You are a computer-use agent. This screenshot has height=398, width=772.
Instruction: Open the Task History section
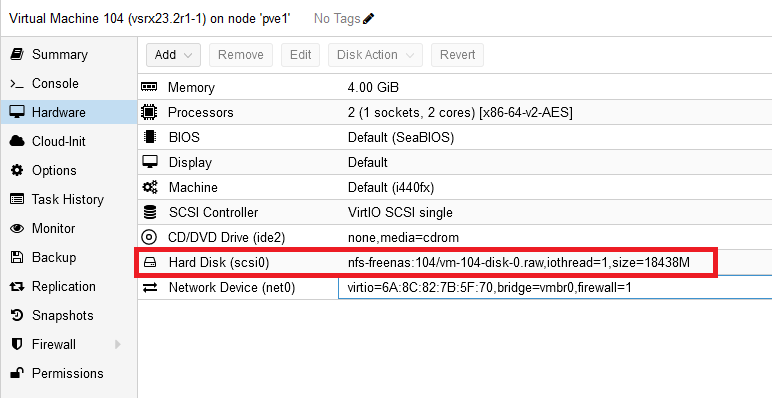coord(69,199)
